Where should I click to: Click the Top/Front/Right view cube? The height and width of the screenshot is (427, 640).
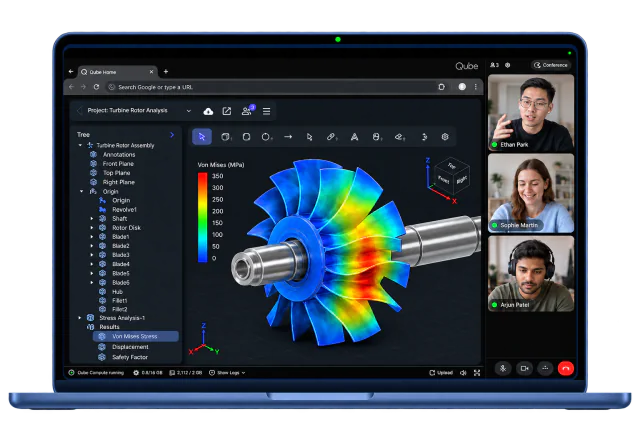[x=452, y=176]
